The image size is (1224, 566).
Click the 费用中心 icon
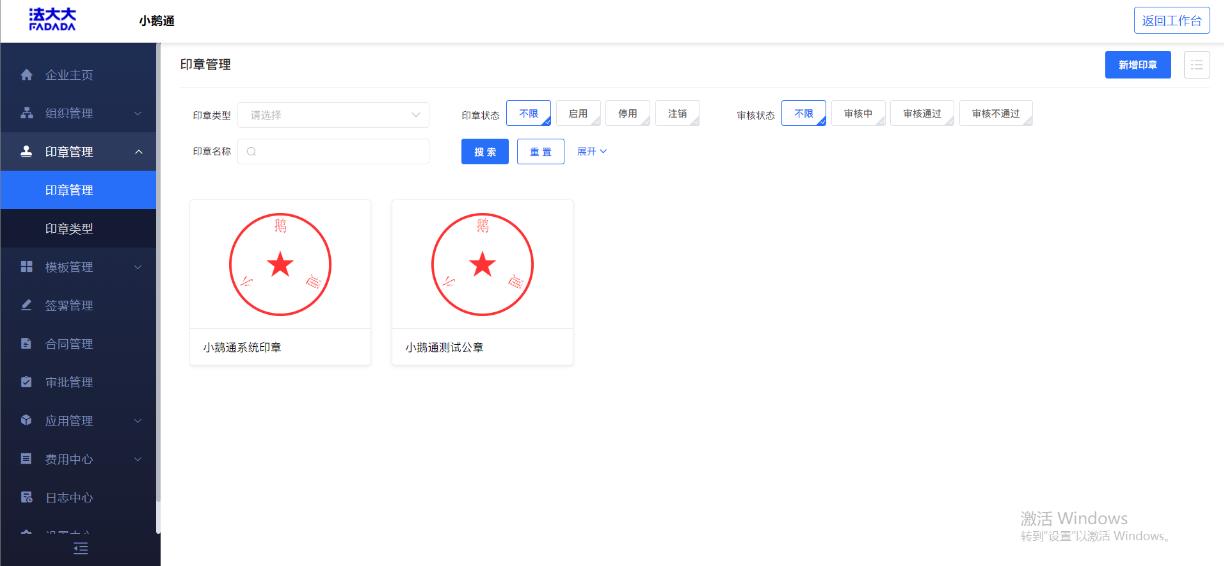(x=27, y=459)
